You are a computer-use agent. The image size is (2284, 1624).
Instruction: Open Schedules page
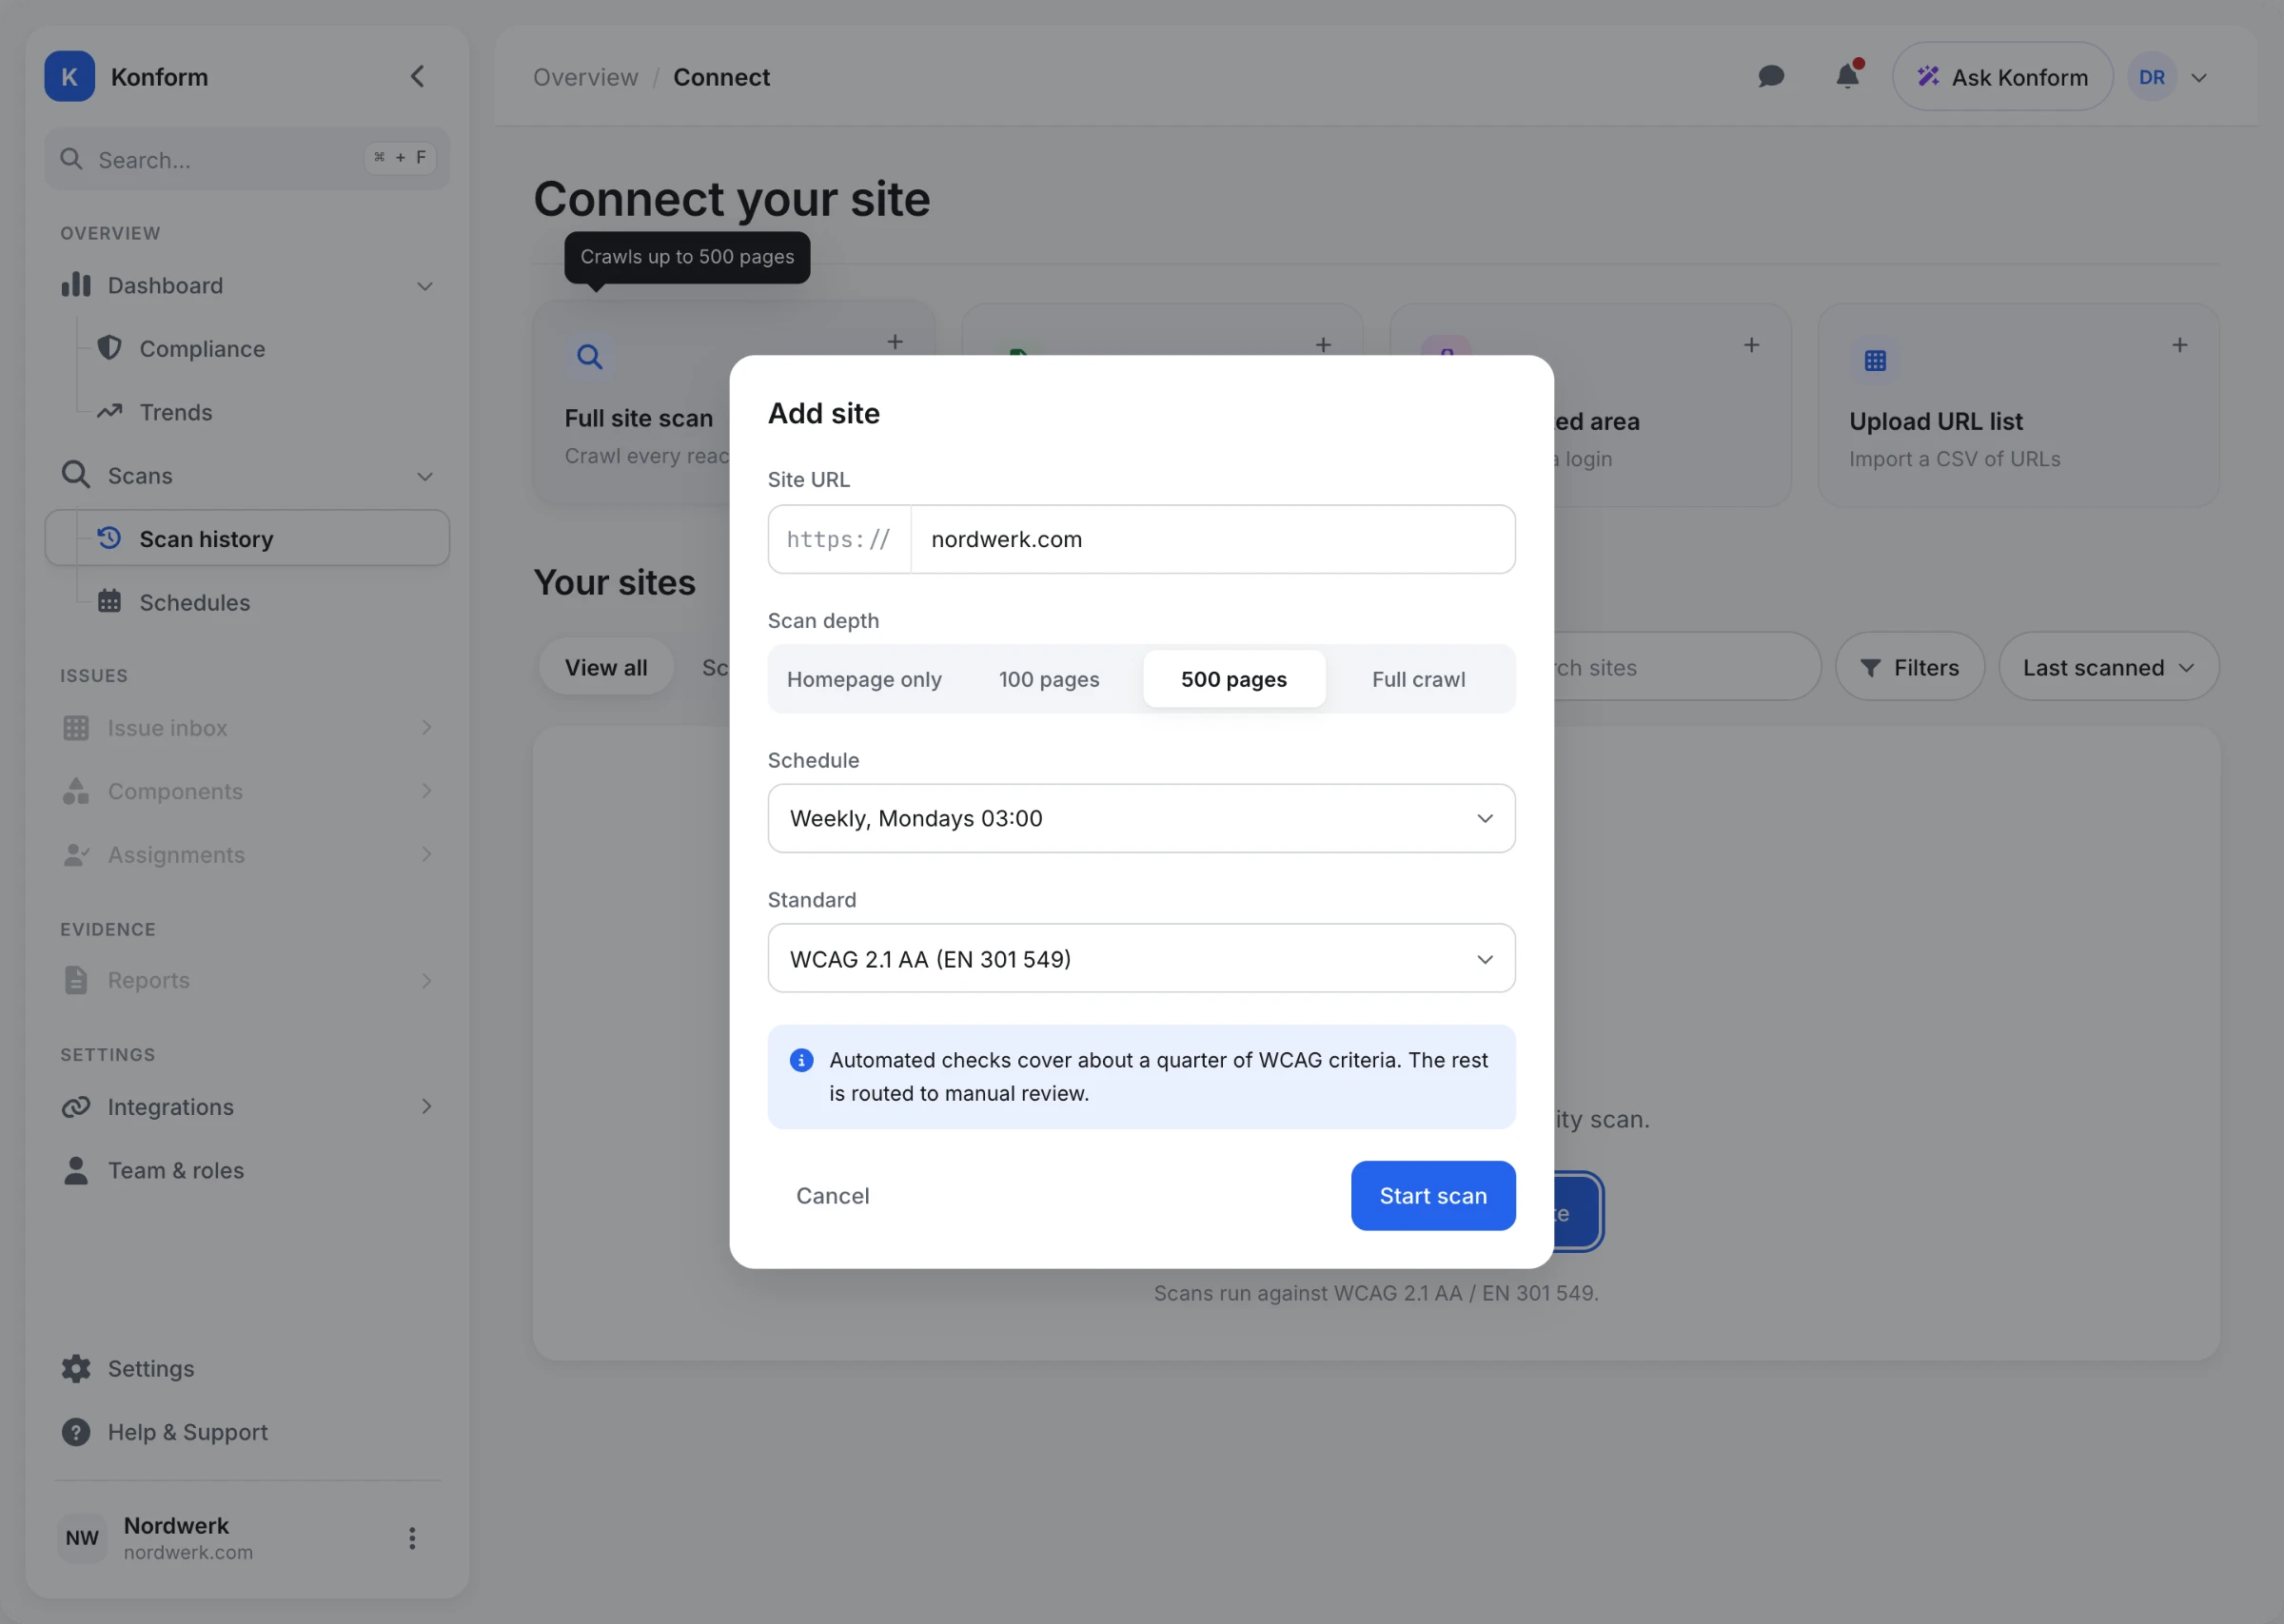point(247,602)
